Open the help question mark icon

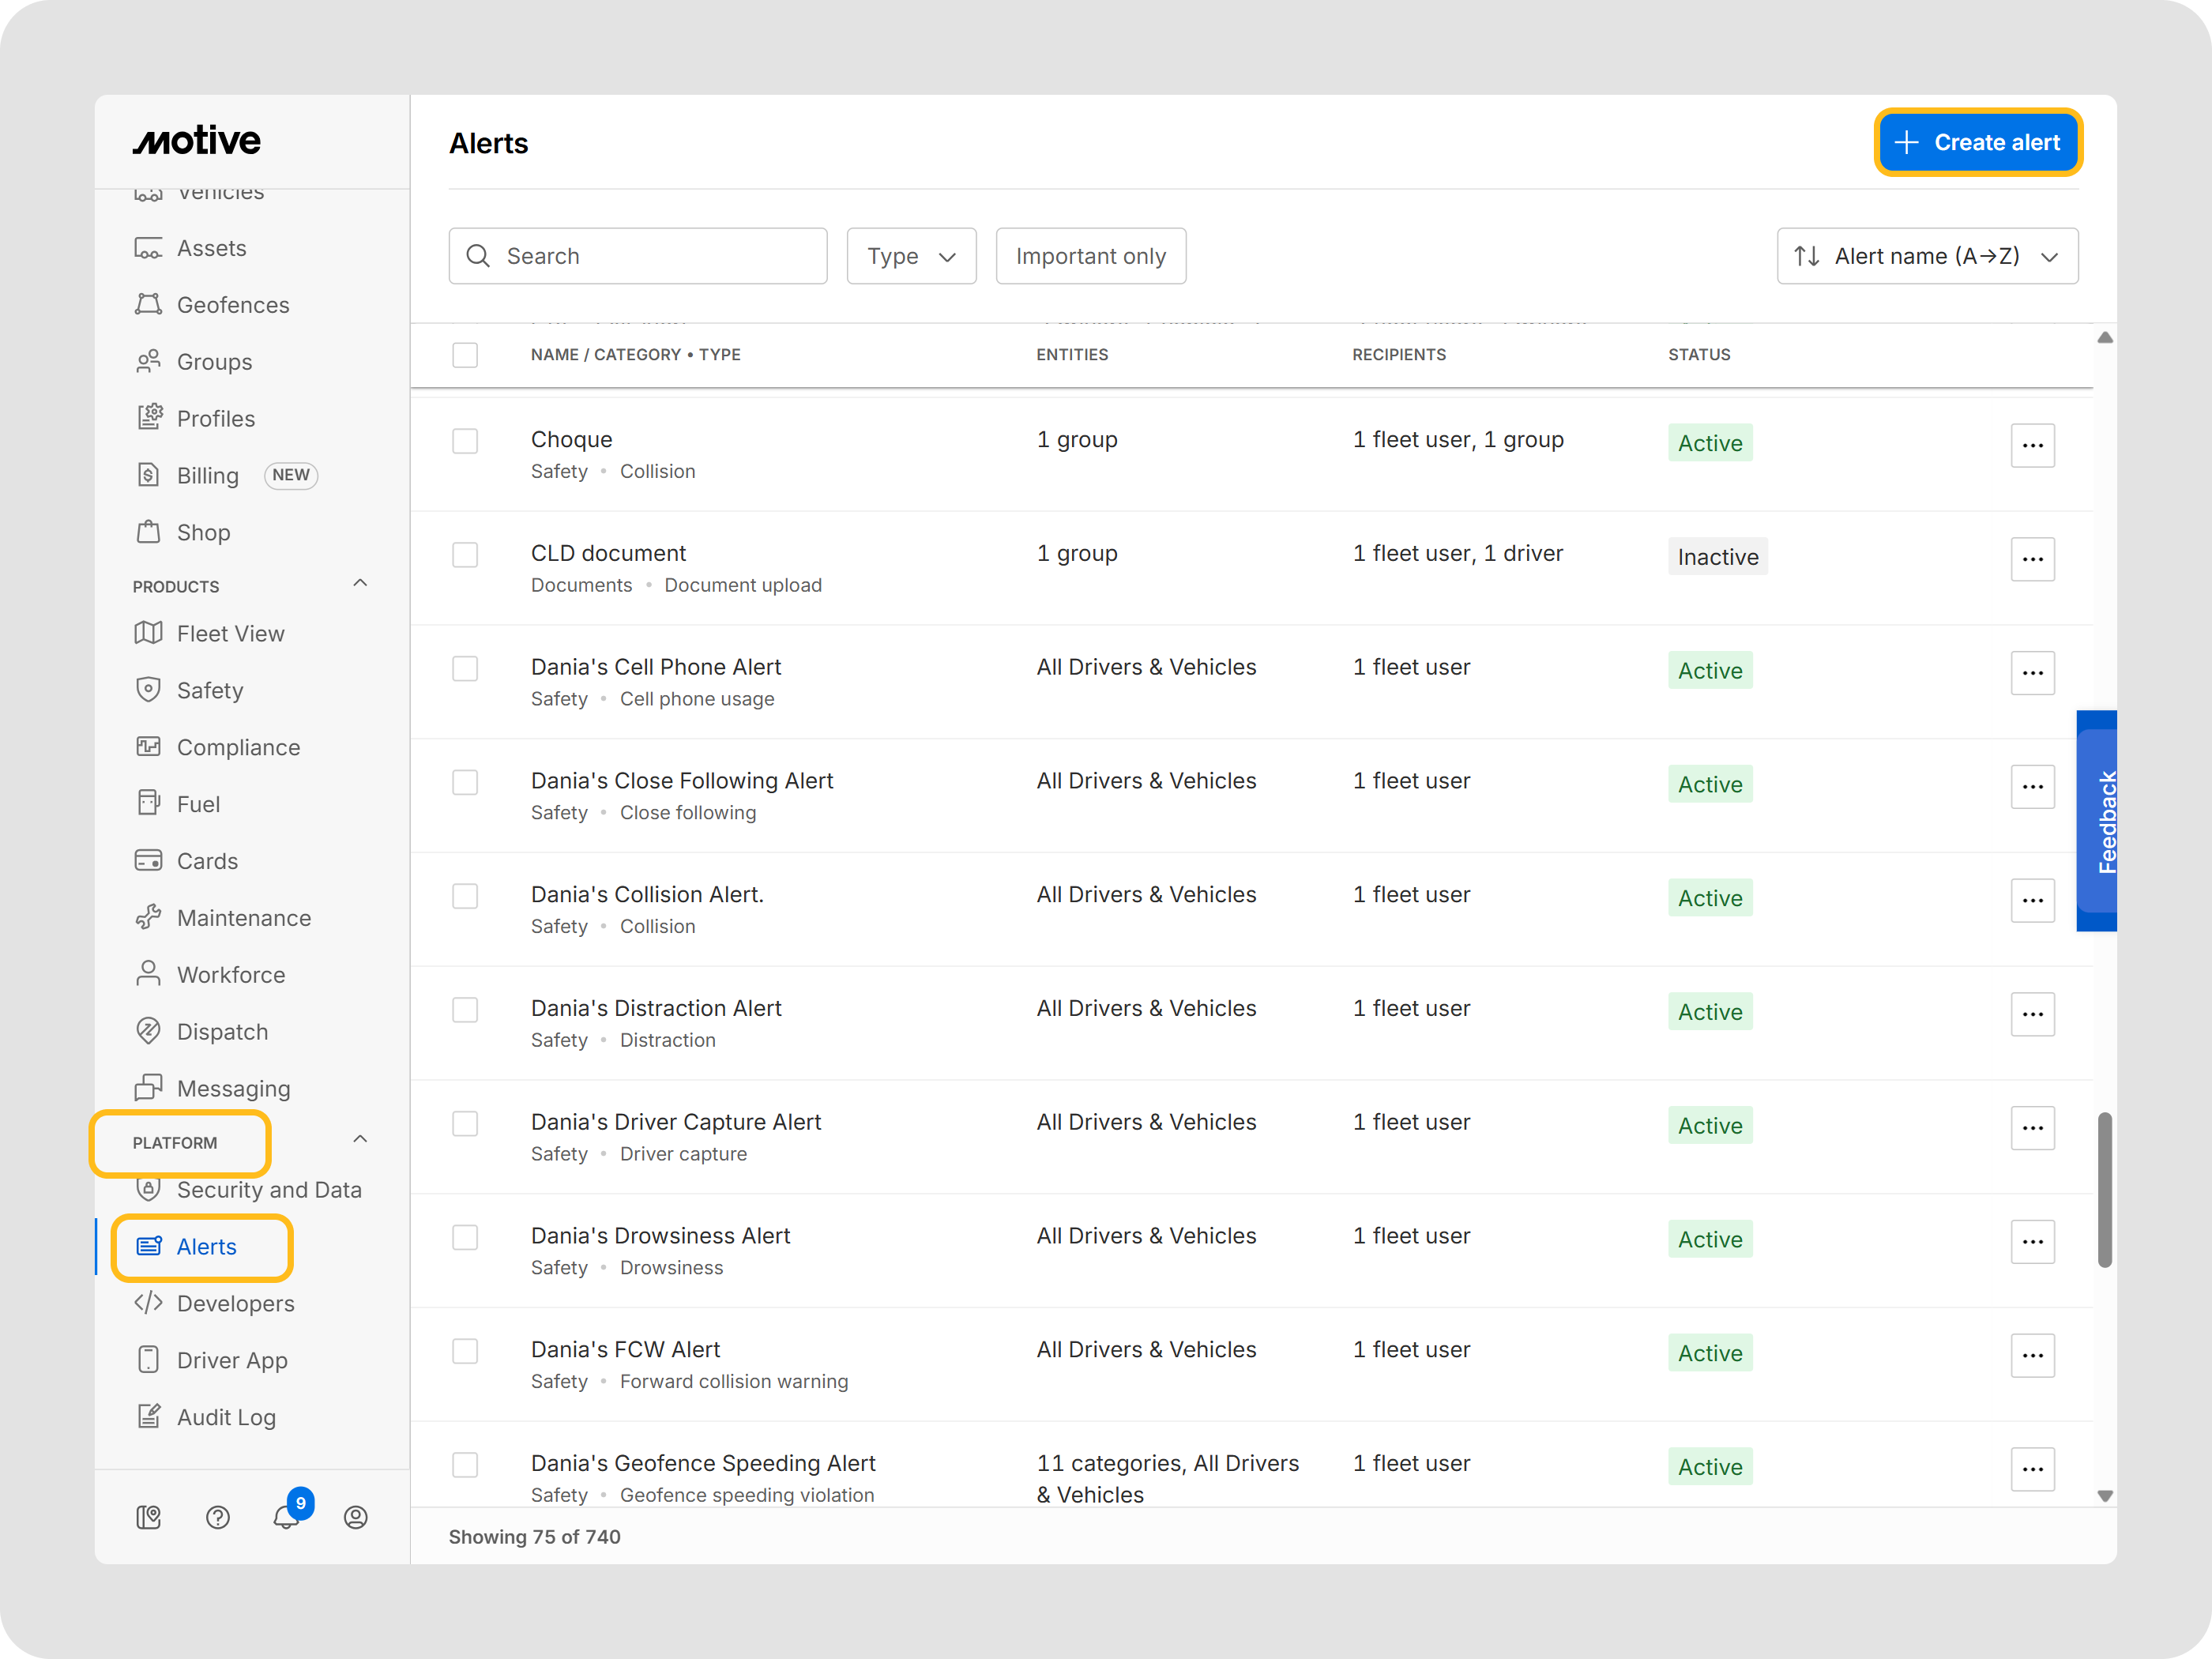click(x=217, y=1517)
